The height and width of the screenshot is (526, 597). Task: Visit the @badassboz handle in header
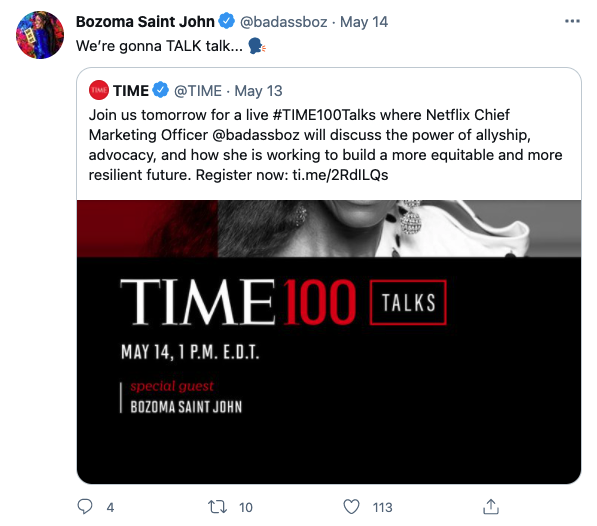(x=284, y=22)
